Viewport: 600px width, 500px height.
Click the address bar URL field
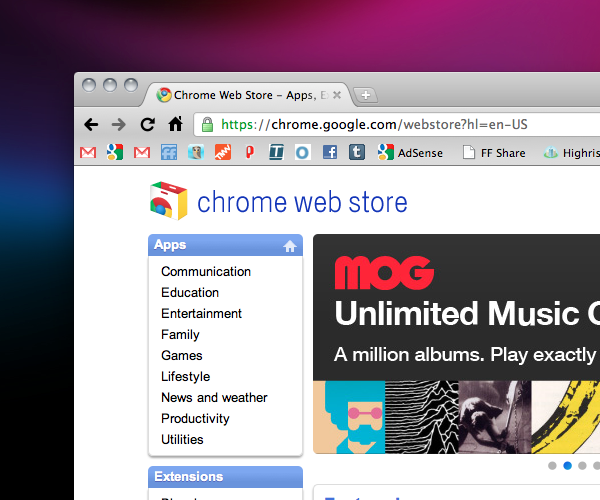click(x=396, y=124)
